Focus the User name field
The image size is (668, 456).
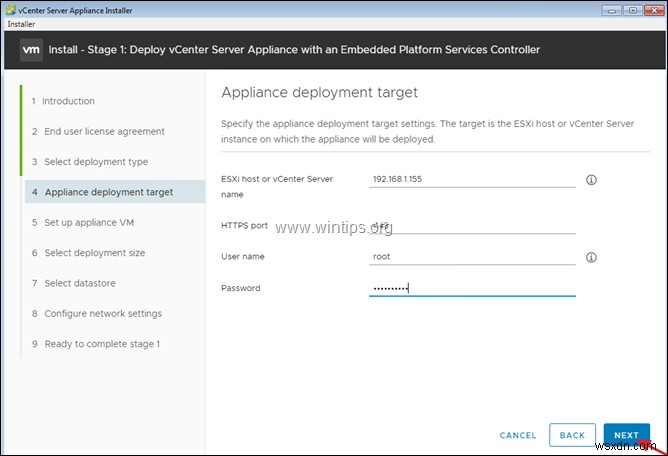click(x=472, y=257)
